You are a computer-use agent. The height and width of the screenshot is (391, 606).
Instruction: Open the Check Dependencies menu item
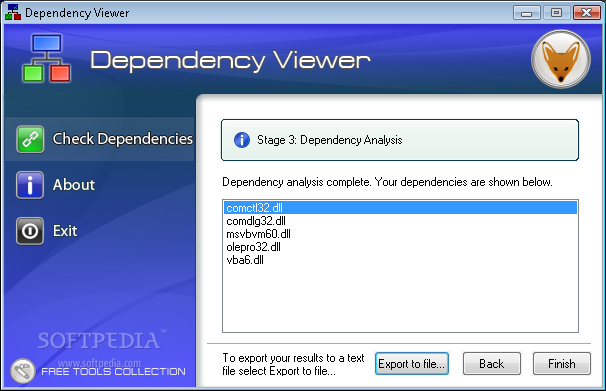coord(100,139)
